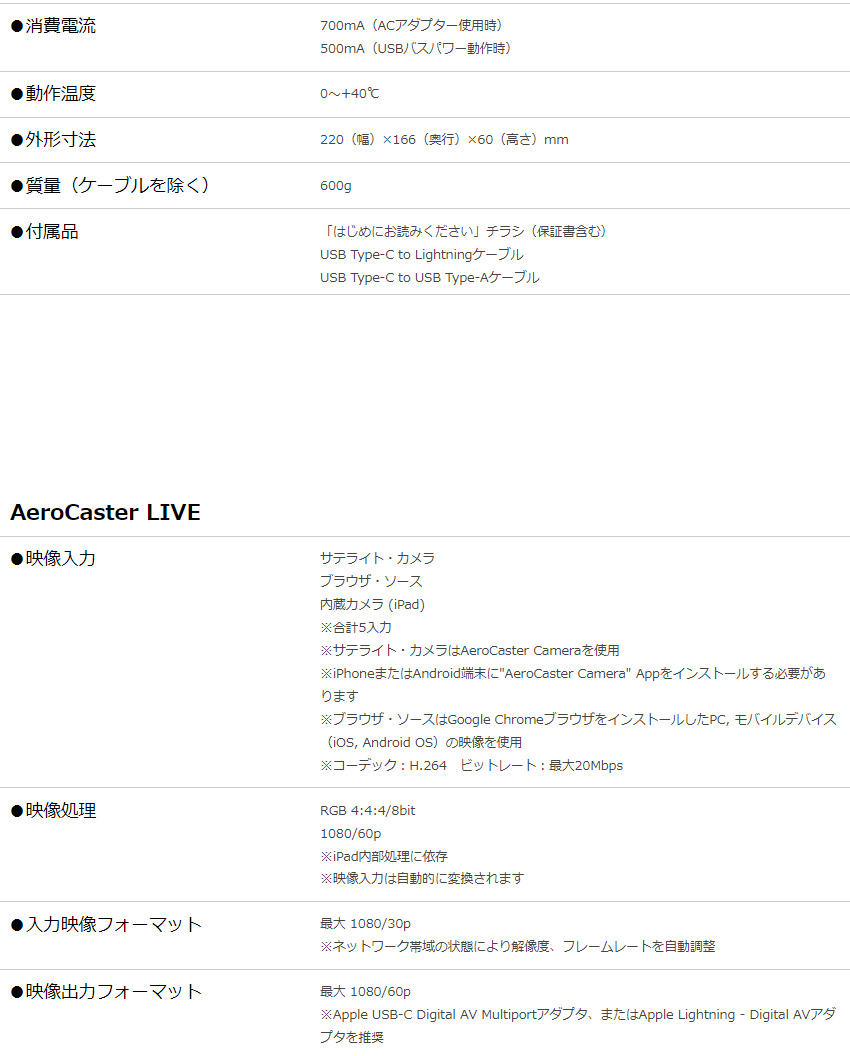Select the 消費電流 spec label

[x=53, y=26]
